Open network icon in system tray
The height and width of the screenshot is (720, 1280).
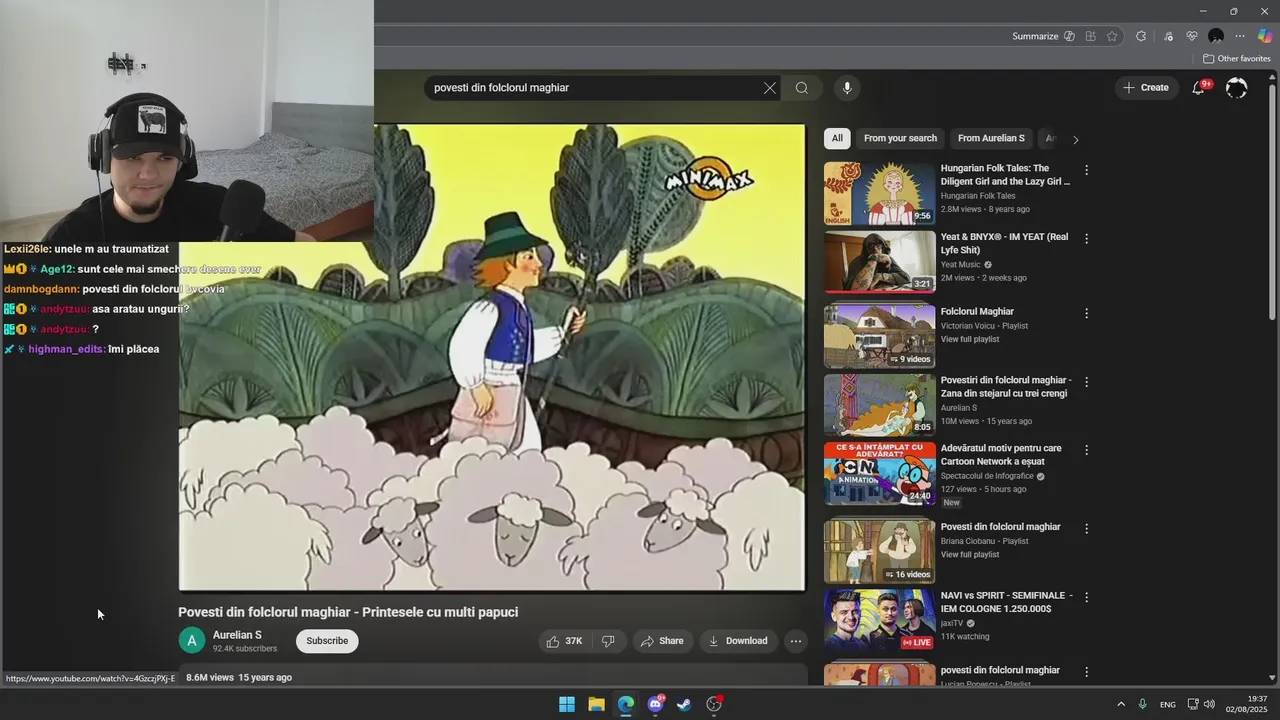point(1193,704)
